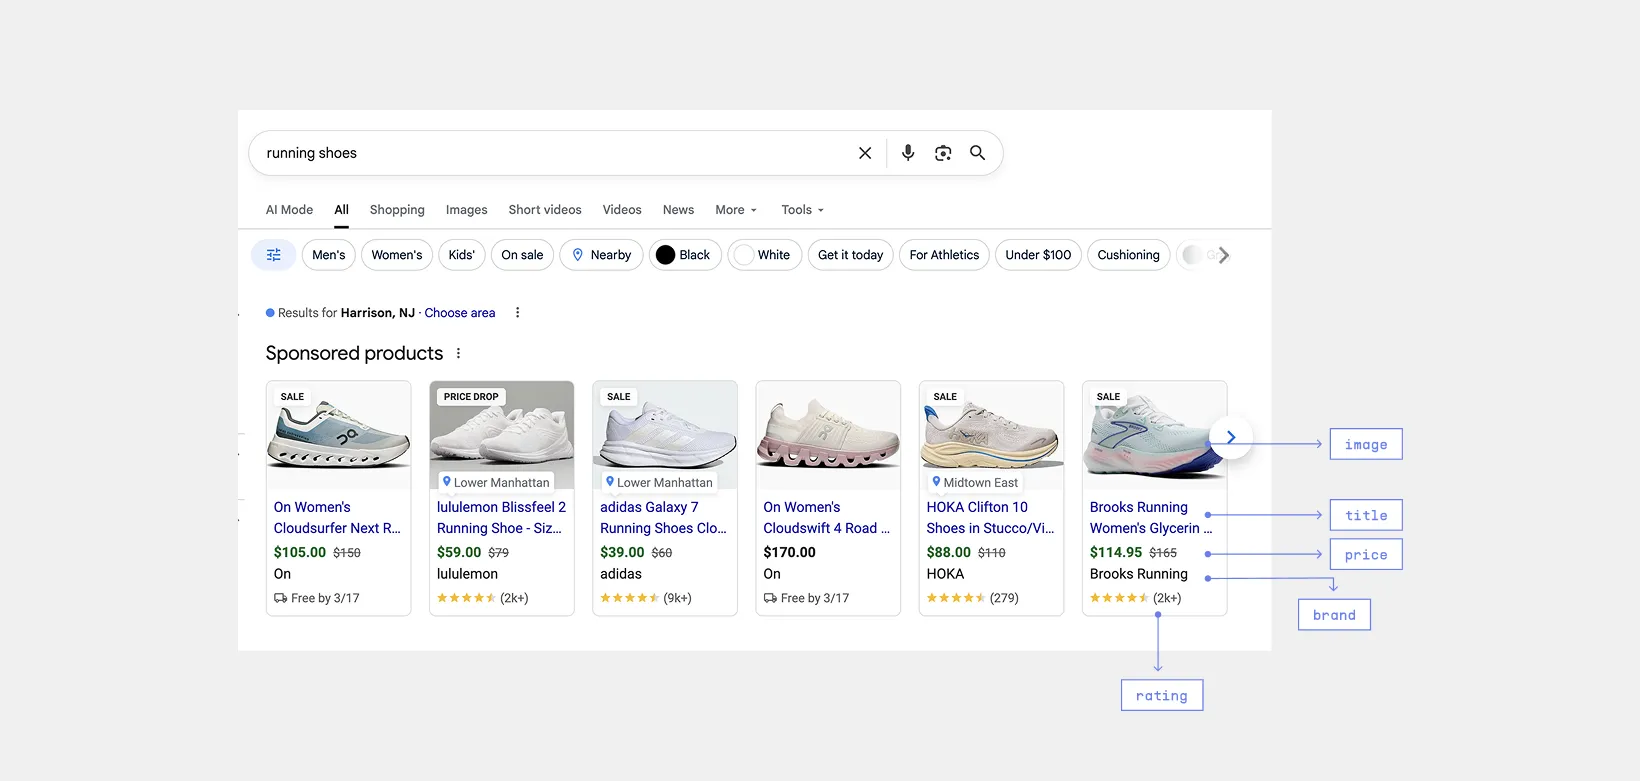
Task: Click the HOKA brand name
Action: pyautogui.click(x=945, y=574)
